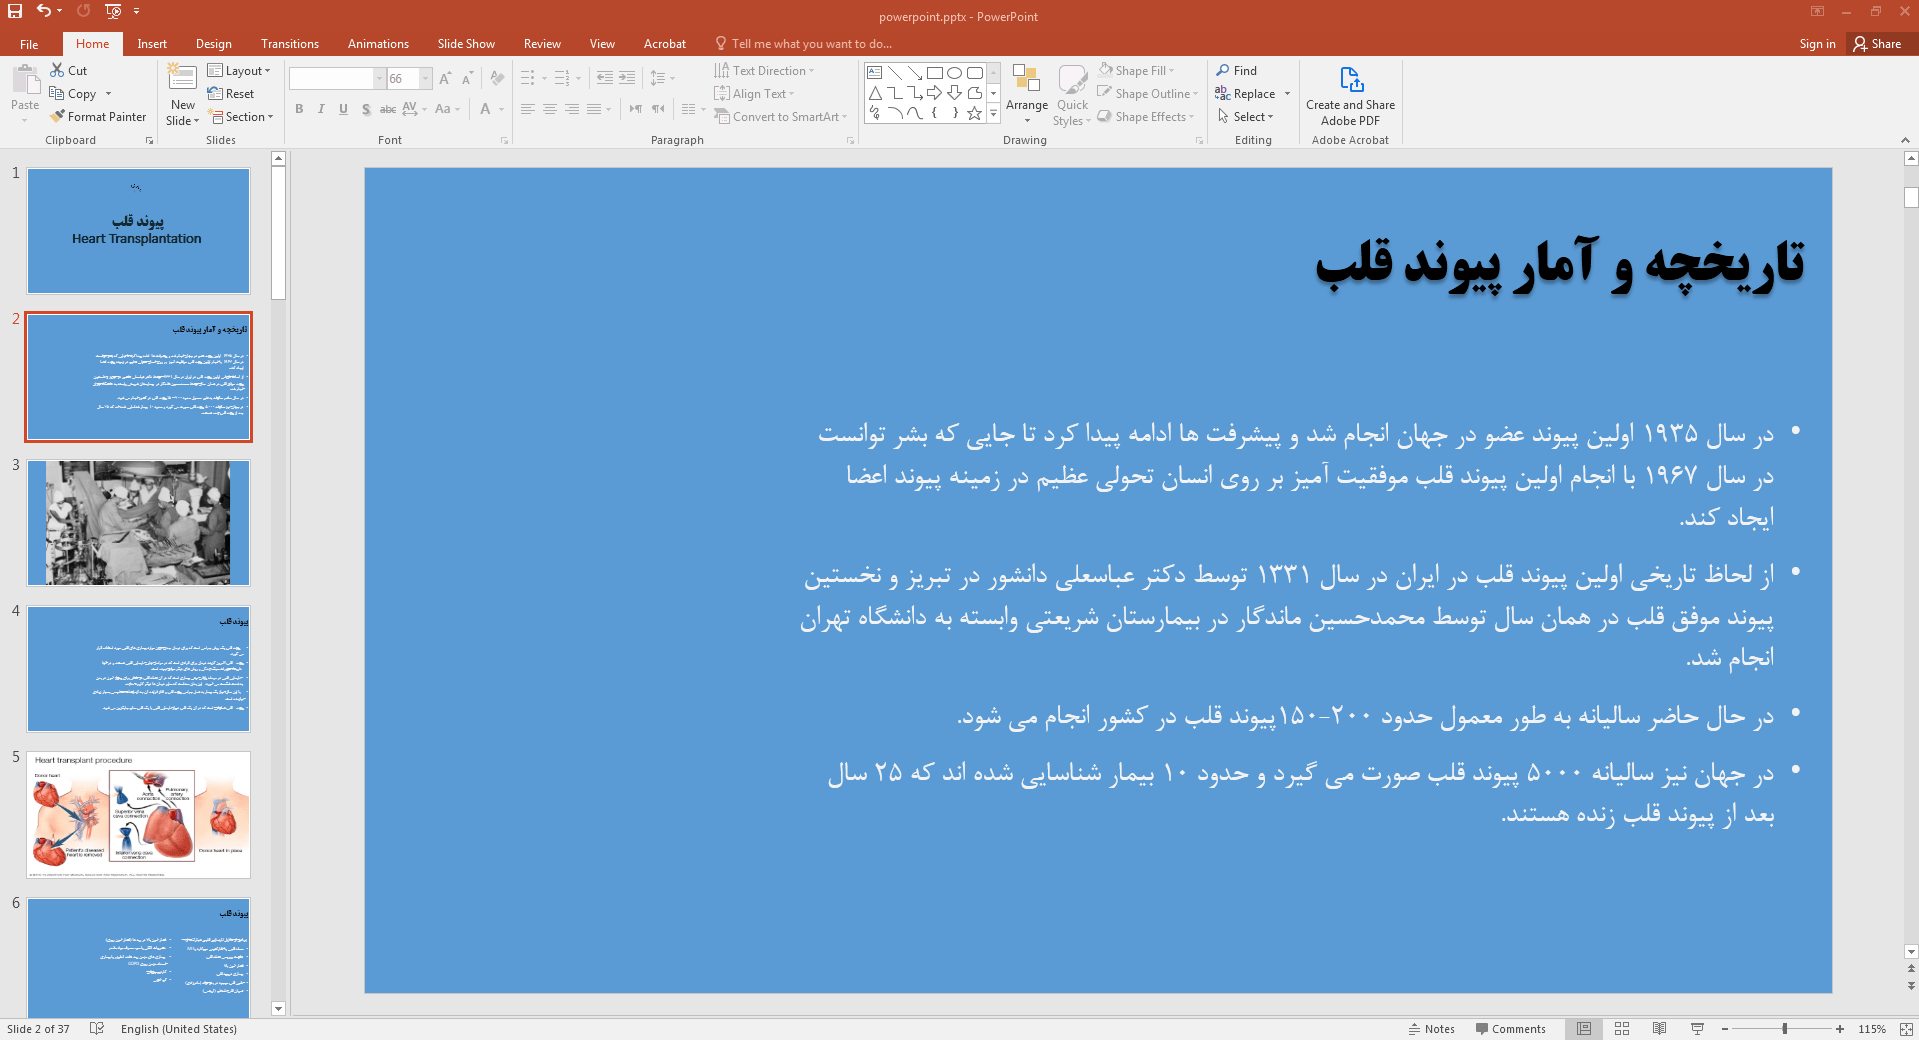Click the Sign in link

(x=1817, y=44)
